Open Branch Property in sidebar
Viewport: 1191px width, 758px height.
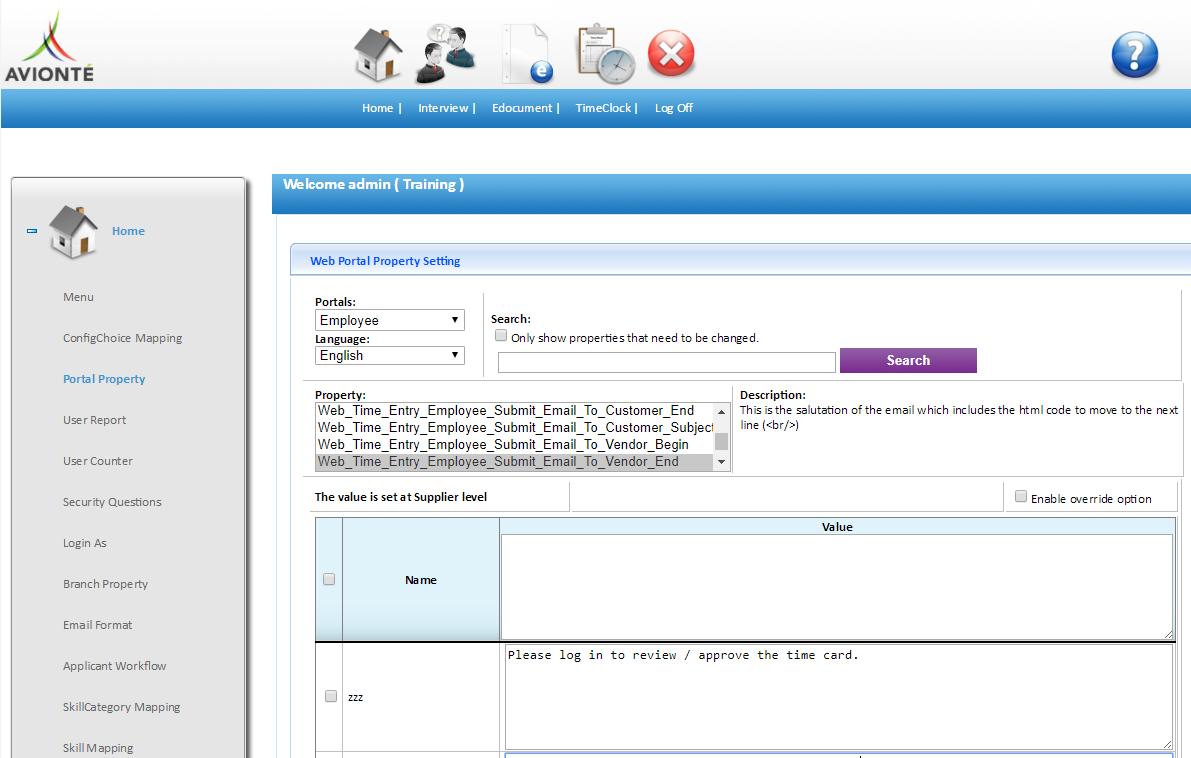click(105, 584)
